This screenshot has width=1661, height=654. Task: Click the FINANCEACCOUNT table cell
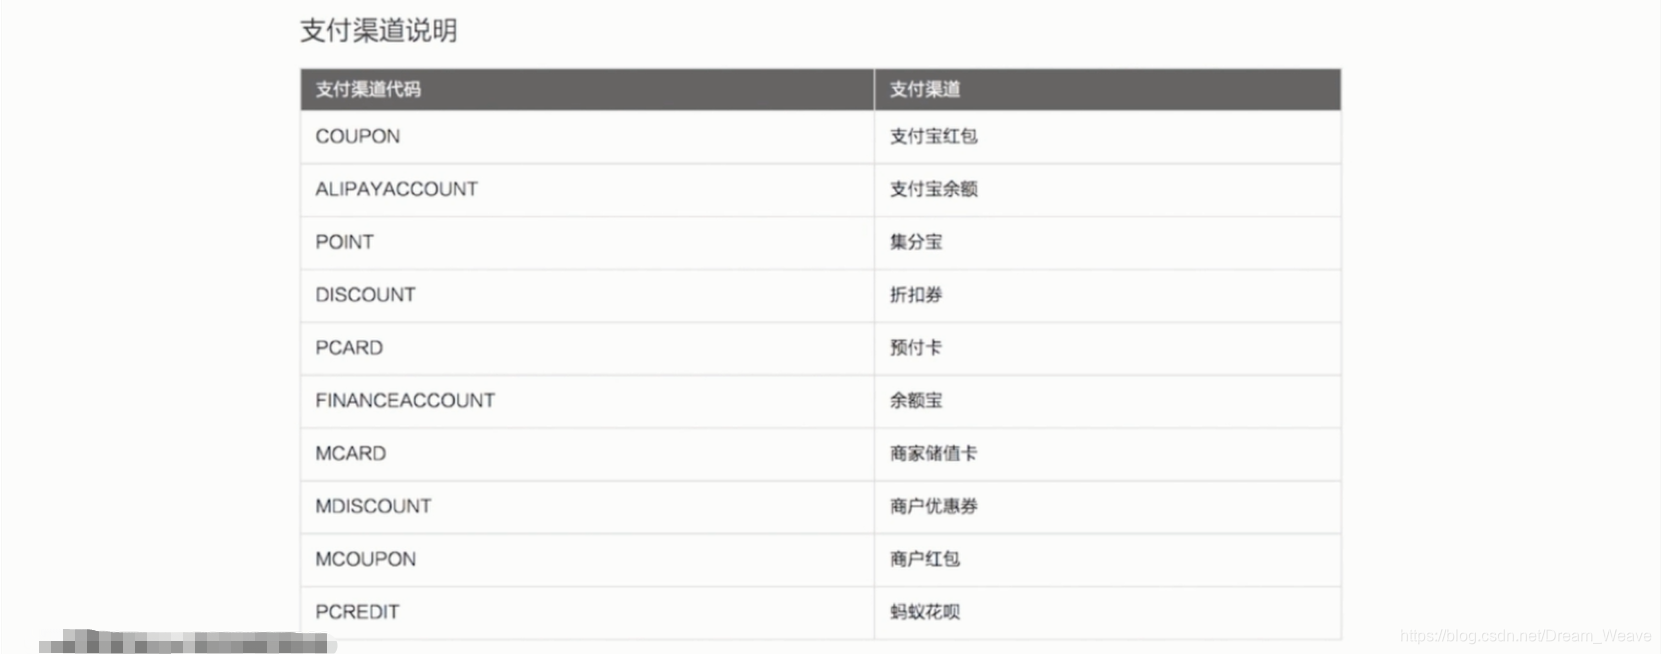[405, 401]
